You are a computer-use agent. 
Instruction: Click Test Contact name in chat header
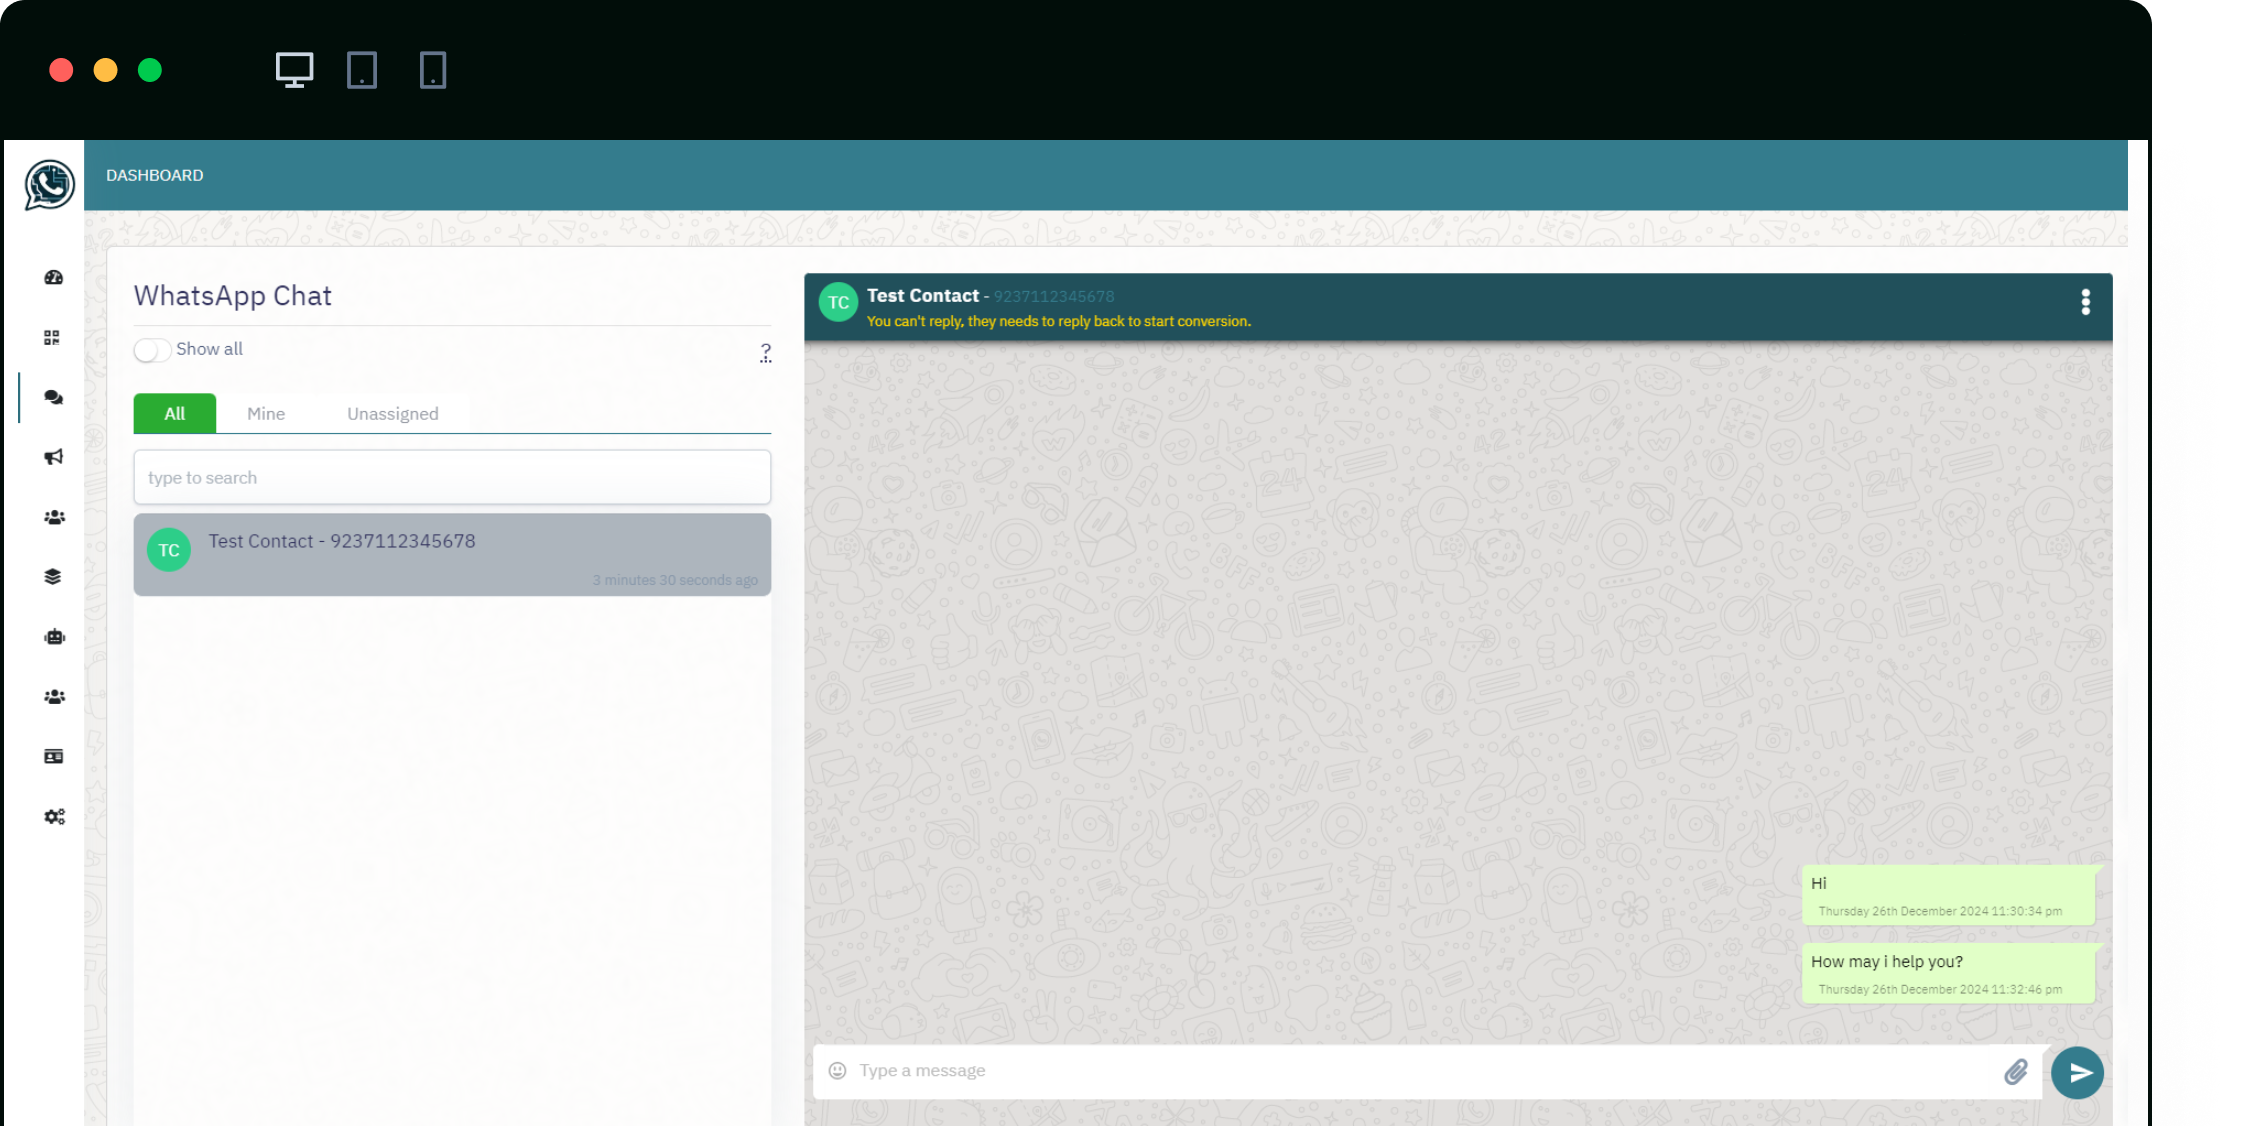(x=923, y=296)
